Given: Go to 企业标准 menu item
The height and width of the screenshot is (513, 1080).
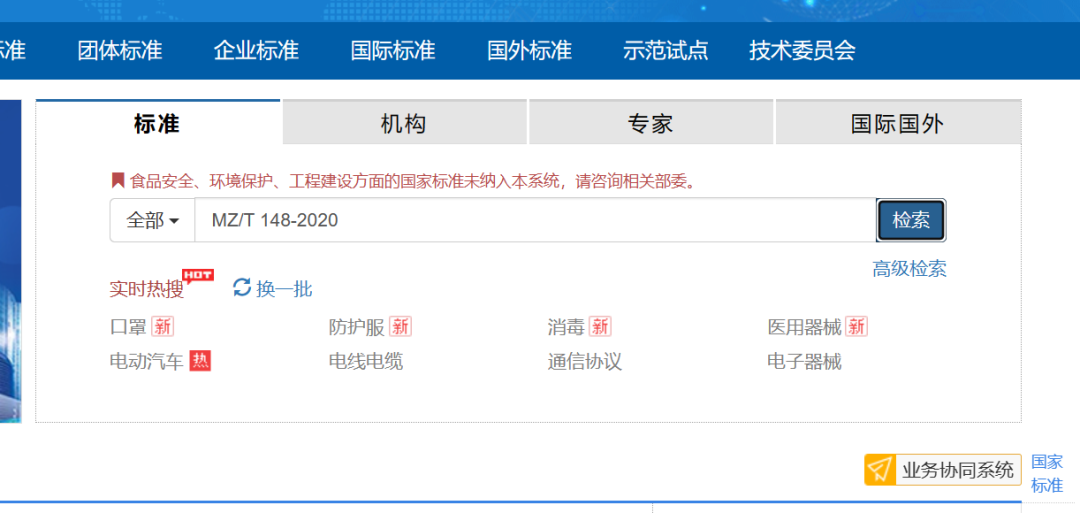Looking at the screenshot, I should tap(256, 50).
